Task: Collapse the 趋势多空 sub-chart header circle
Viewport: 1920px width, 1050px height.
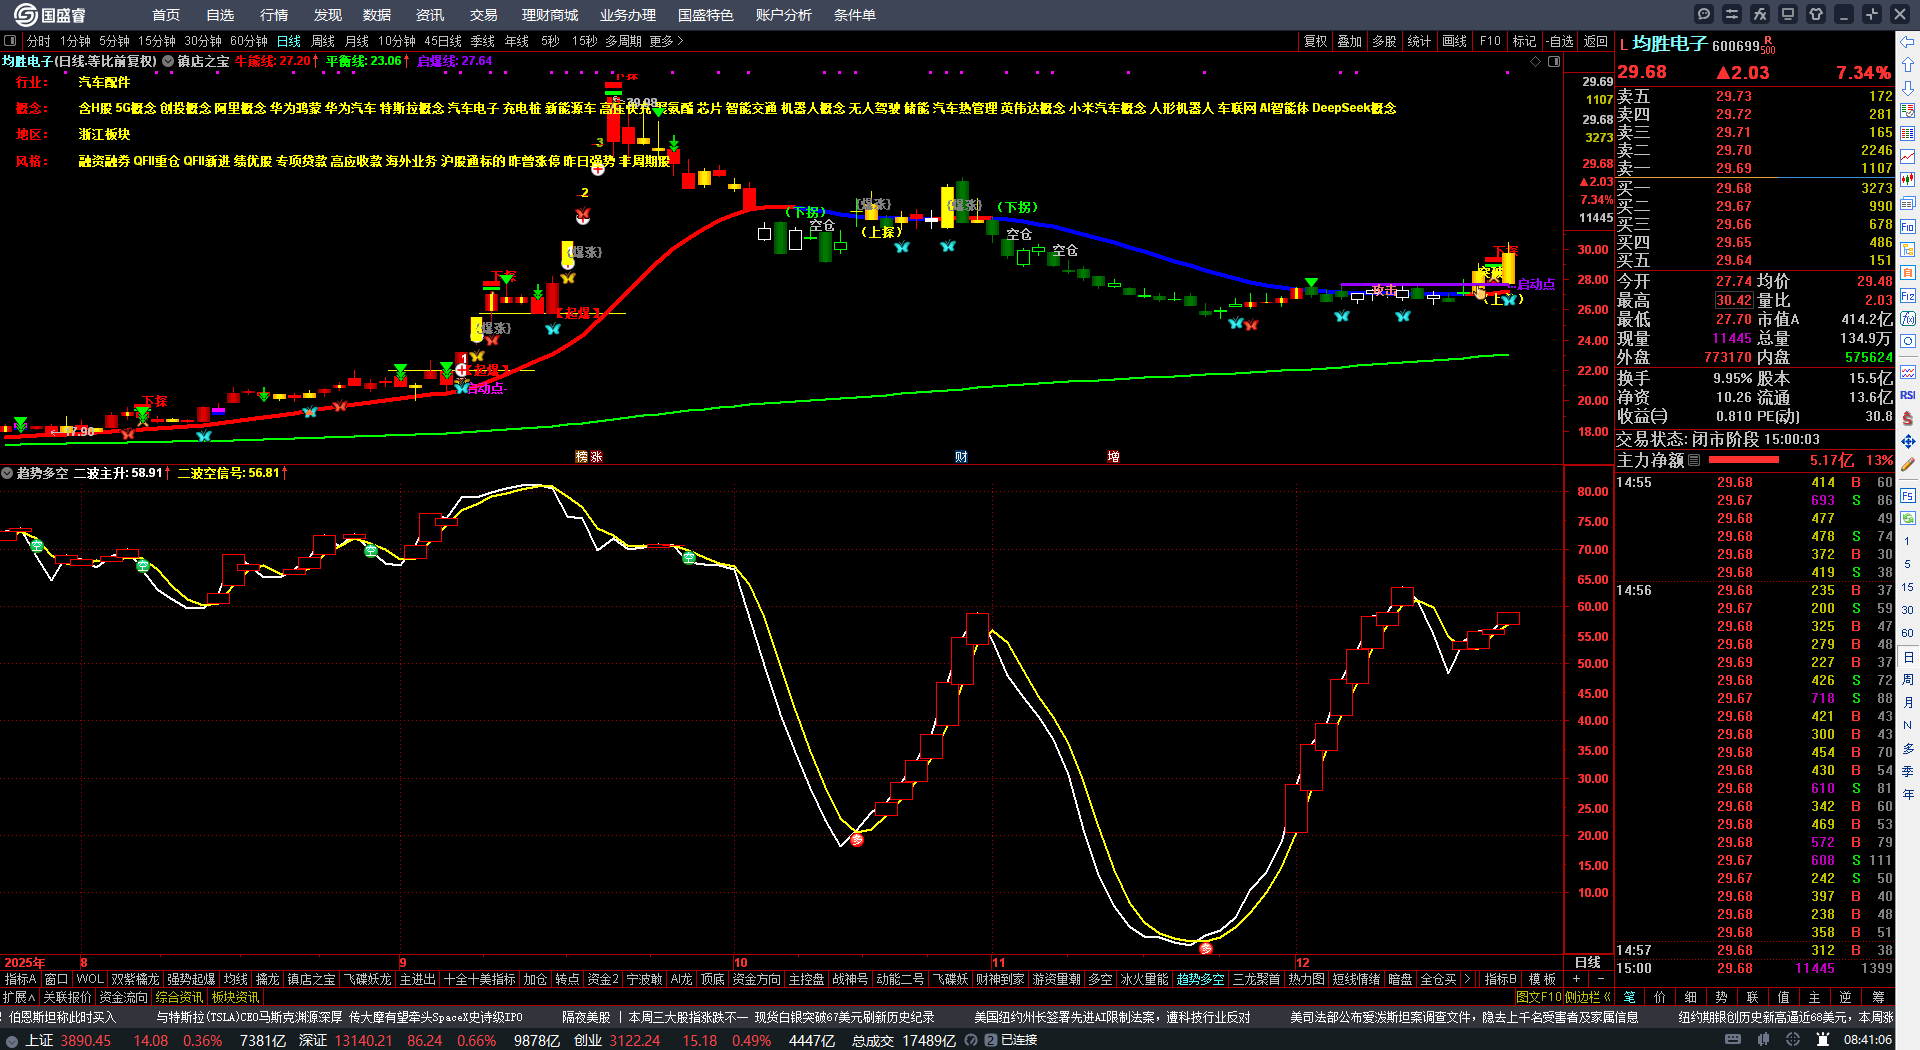Action: (7, 473)
